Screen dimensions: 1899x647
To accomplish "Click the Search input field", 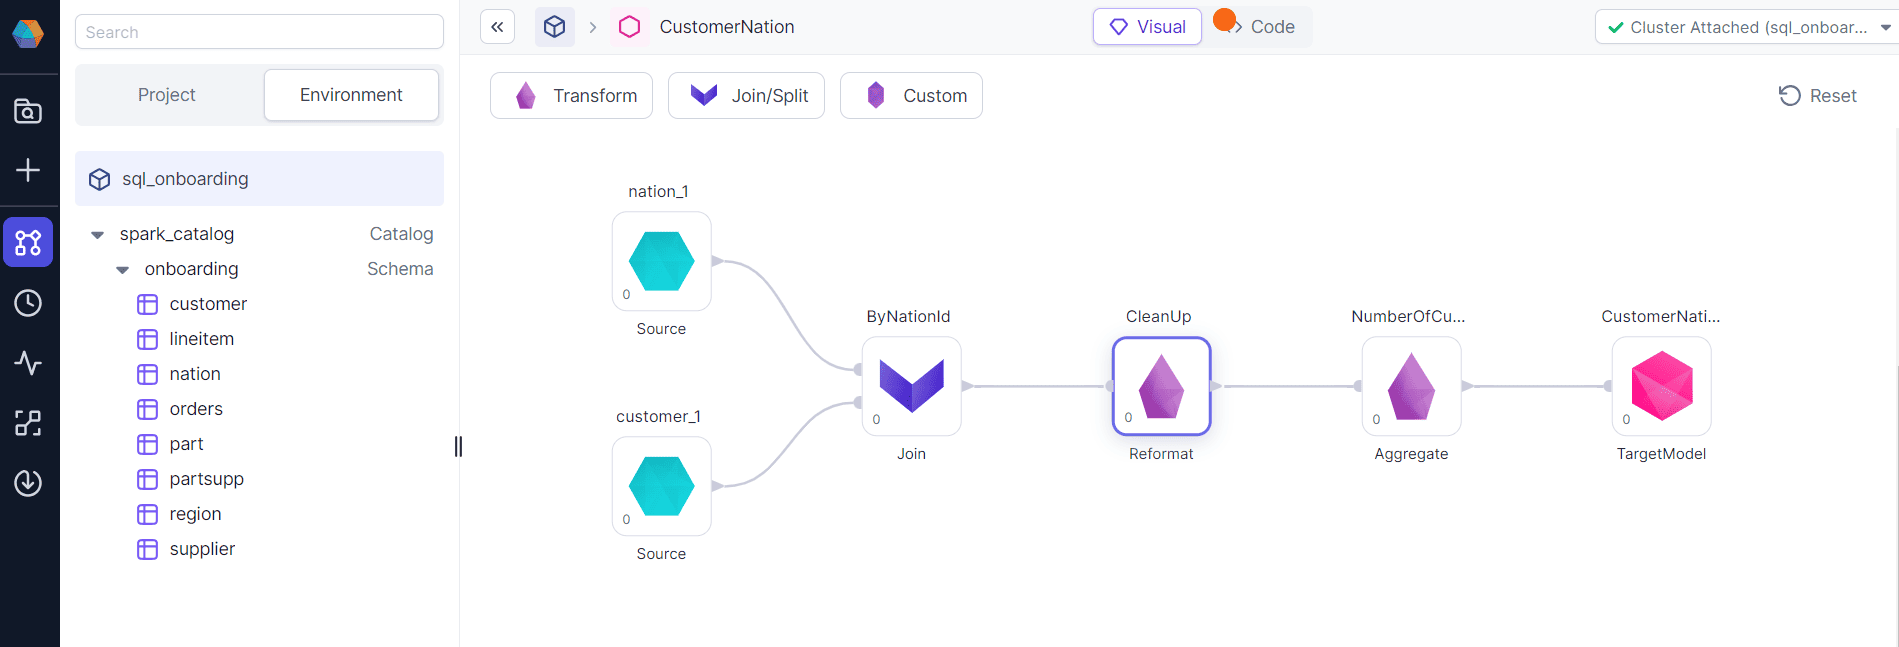I will (259, 32).
